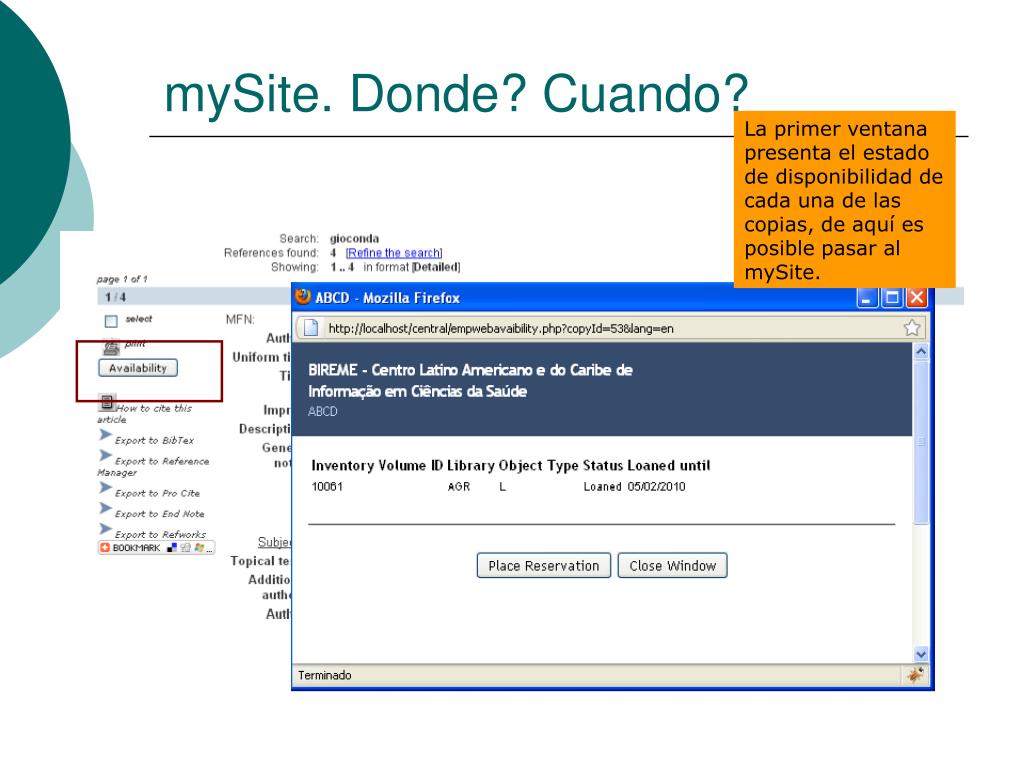Viewport: 1024px width, 768px height.
Task: Select Export to Refworks
Action: [x=160, y=534]
